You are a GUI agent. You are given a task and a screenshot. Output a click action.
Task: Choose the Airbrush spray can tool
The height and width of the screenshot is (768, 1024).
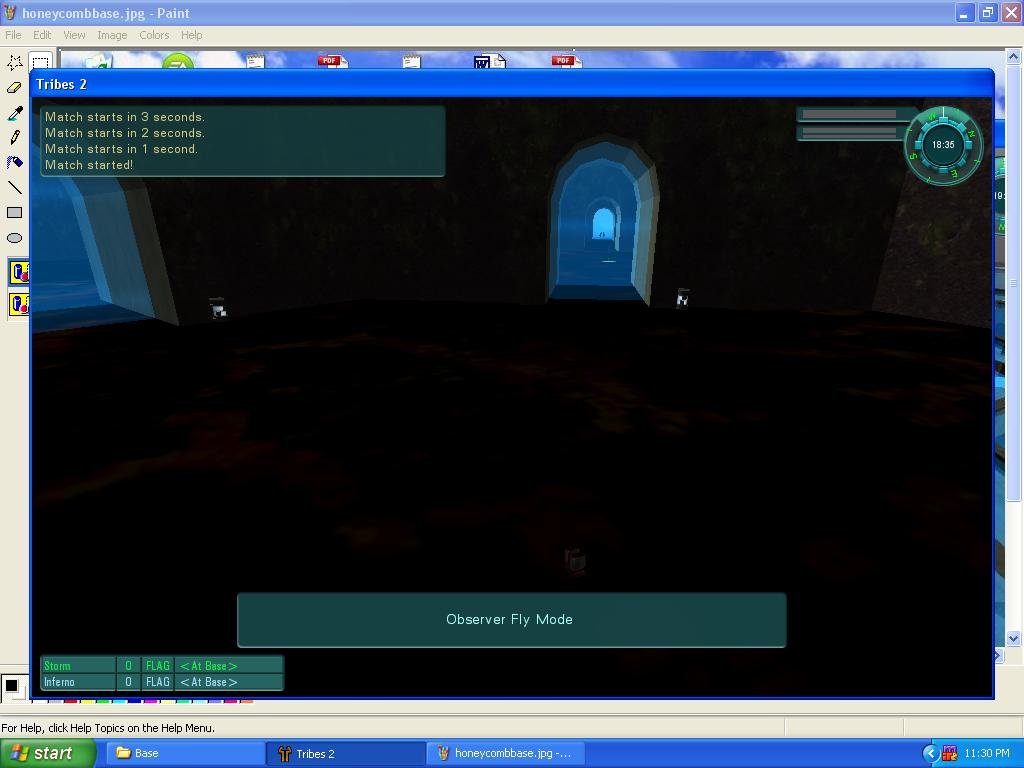click(x=14, y=163)
